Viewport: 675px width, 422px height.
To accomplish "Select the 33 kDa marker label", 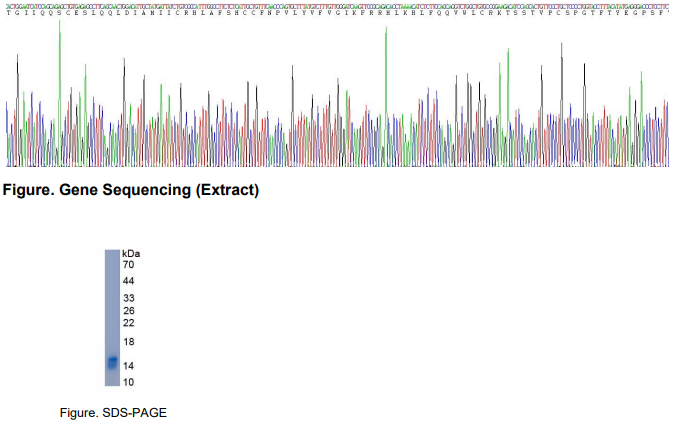I will (128, 298).
